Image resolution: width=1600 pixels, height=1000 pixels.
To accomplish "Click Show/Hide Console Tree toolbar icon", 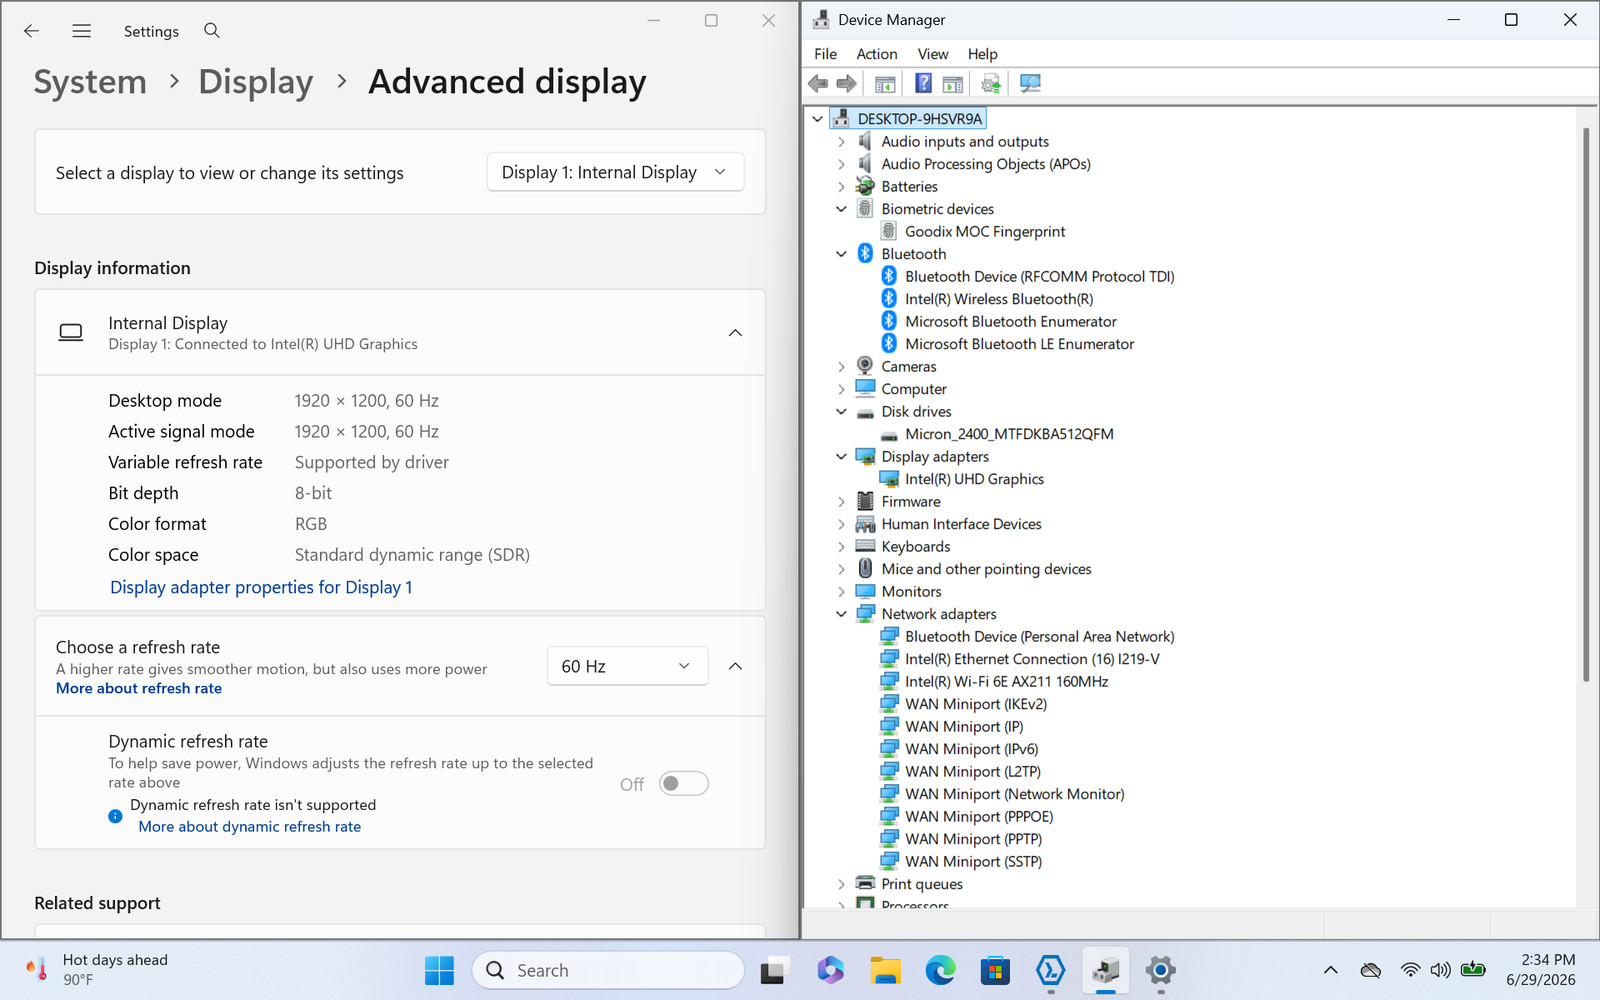I will coord(885,83).
